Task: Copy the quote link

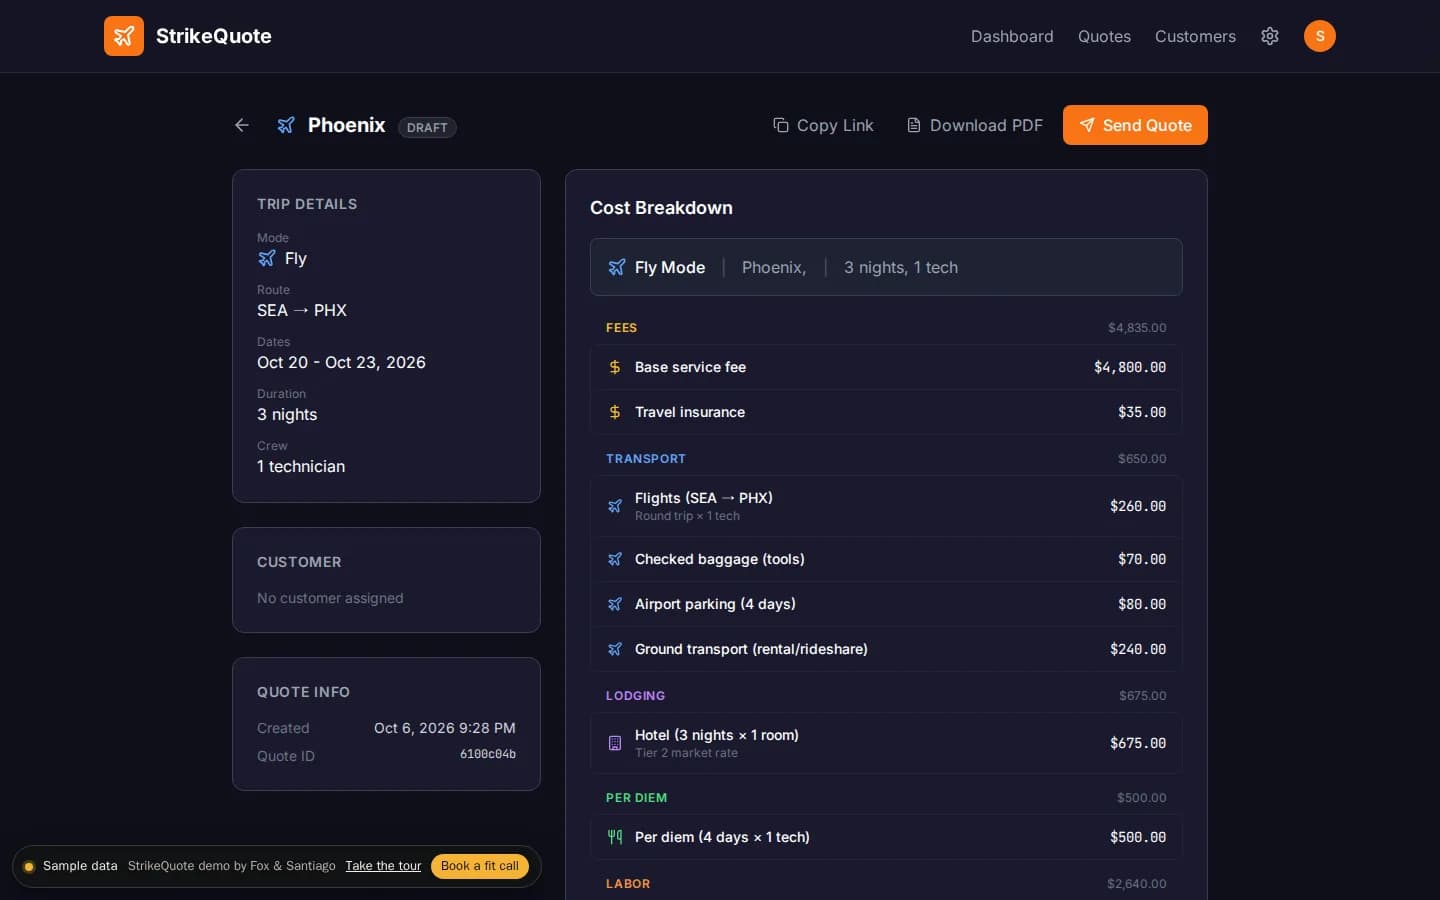Action: point(823,125)
